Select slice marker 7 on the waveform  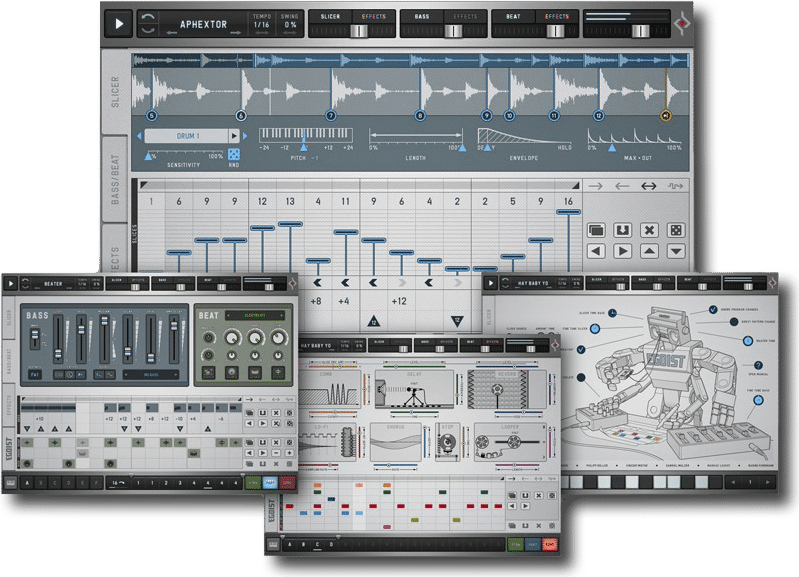[331, 116]
